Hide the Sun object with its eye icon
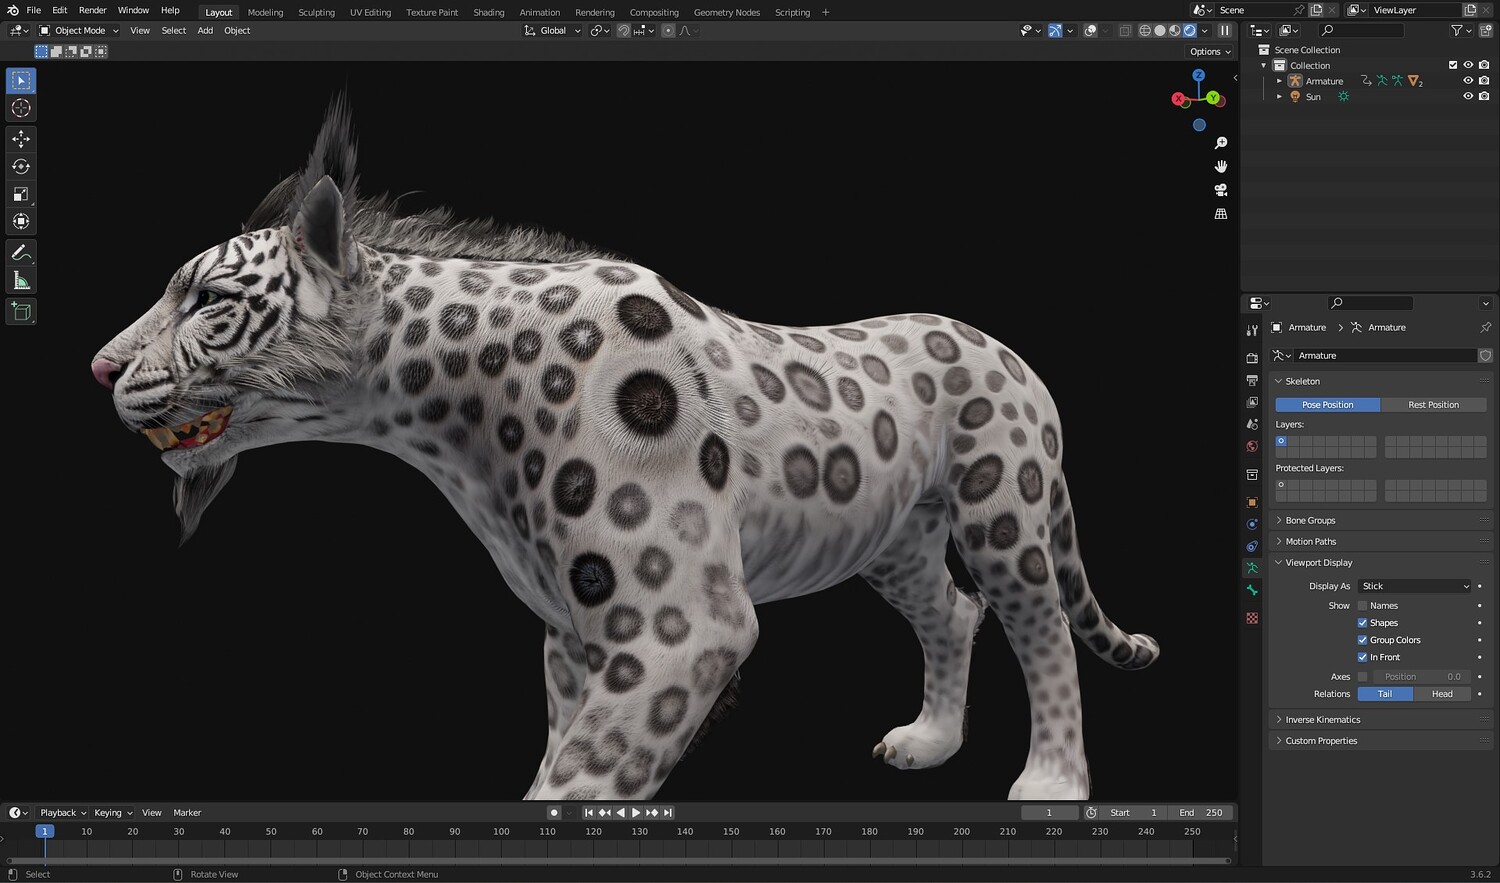 (x=1468, y=97)
